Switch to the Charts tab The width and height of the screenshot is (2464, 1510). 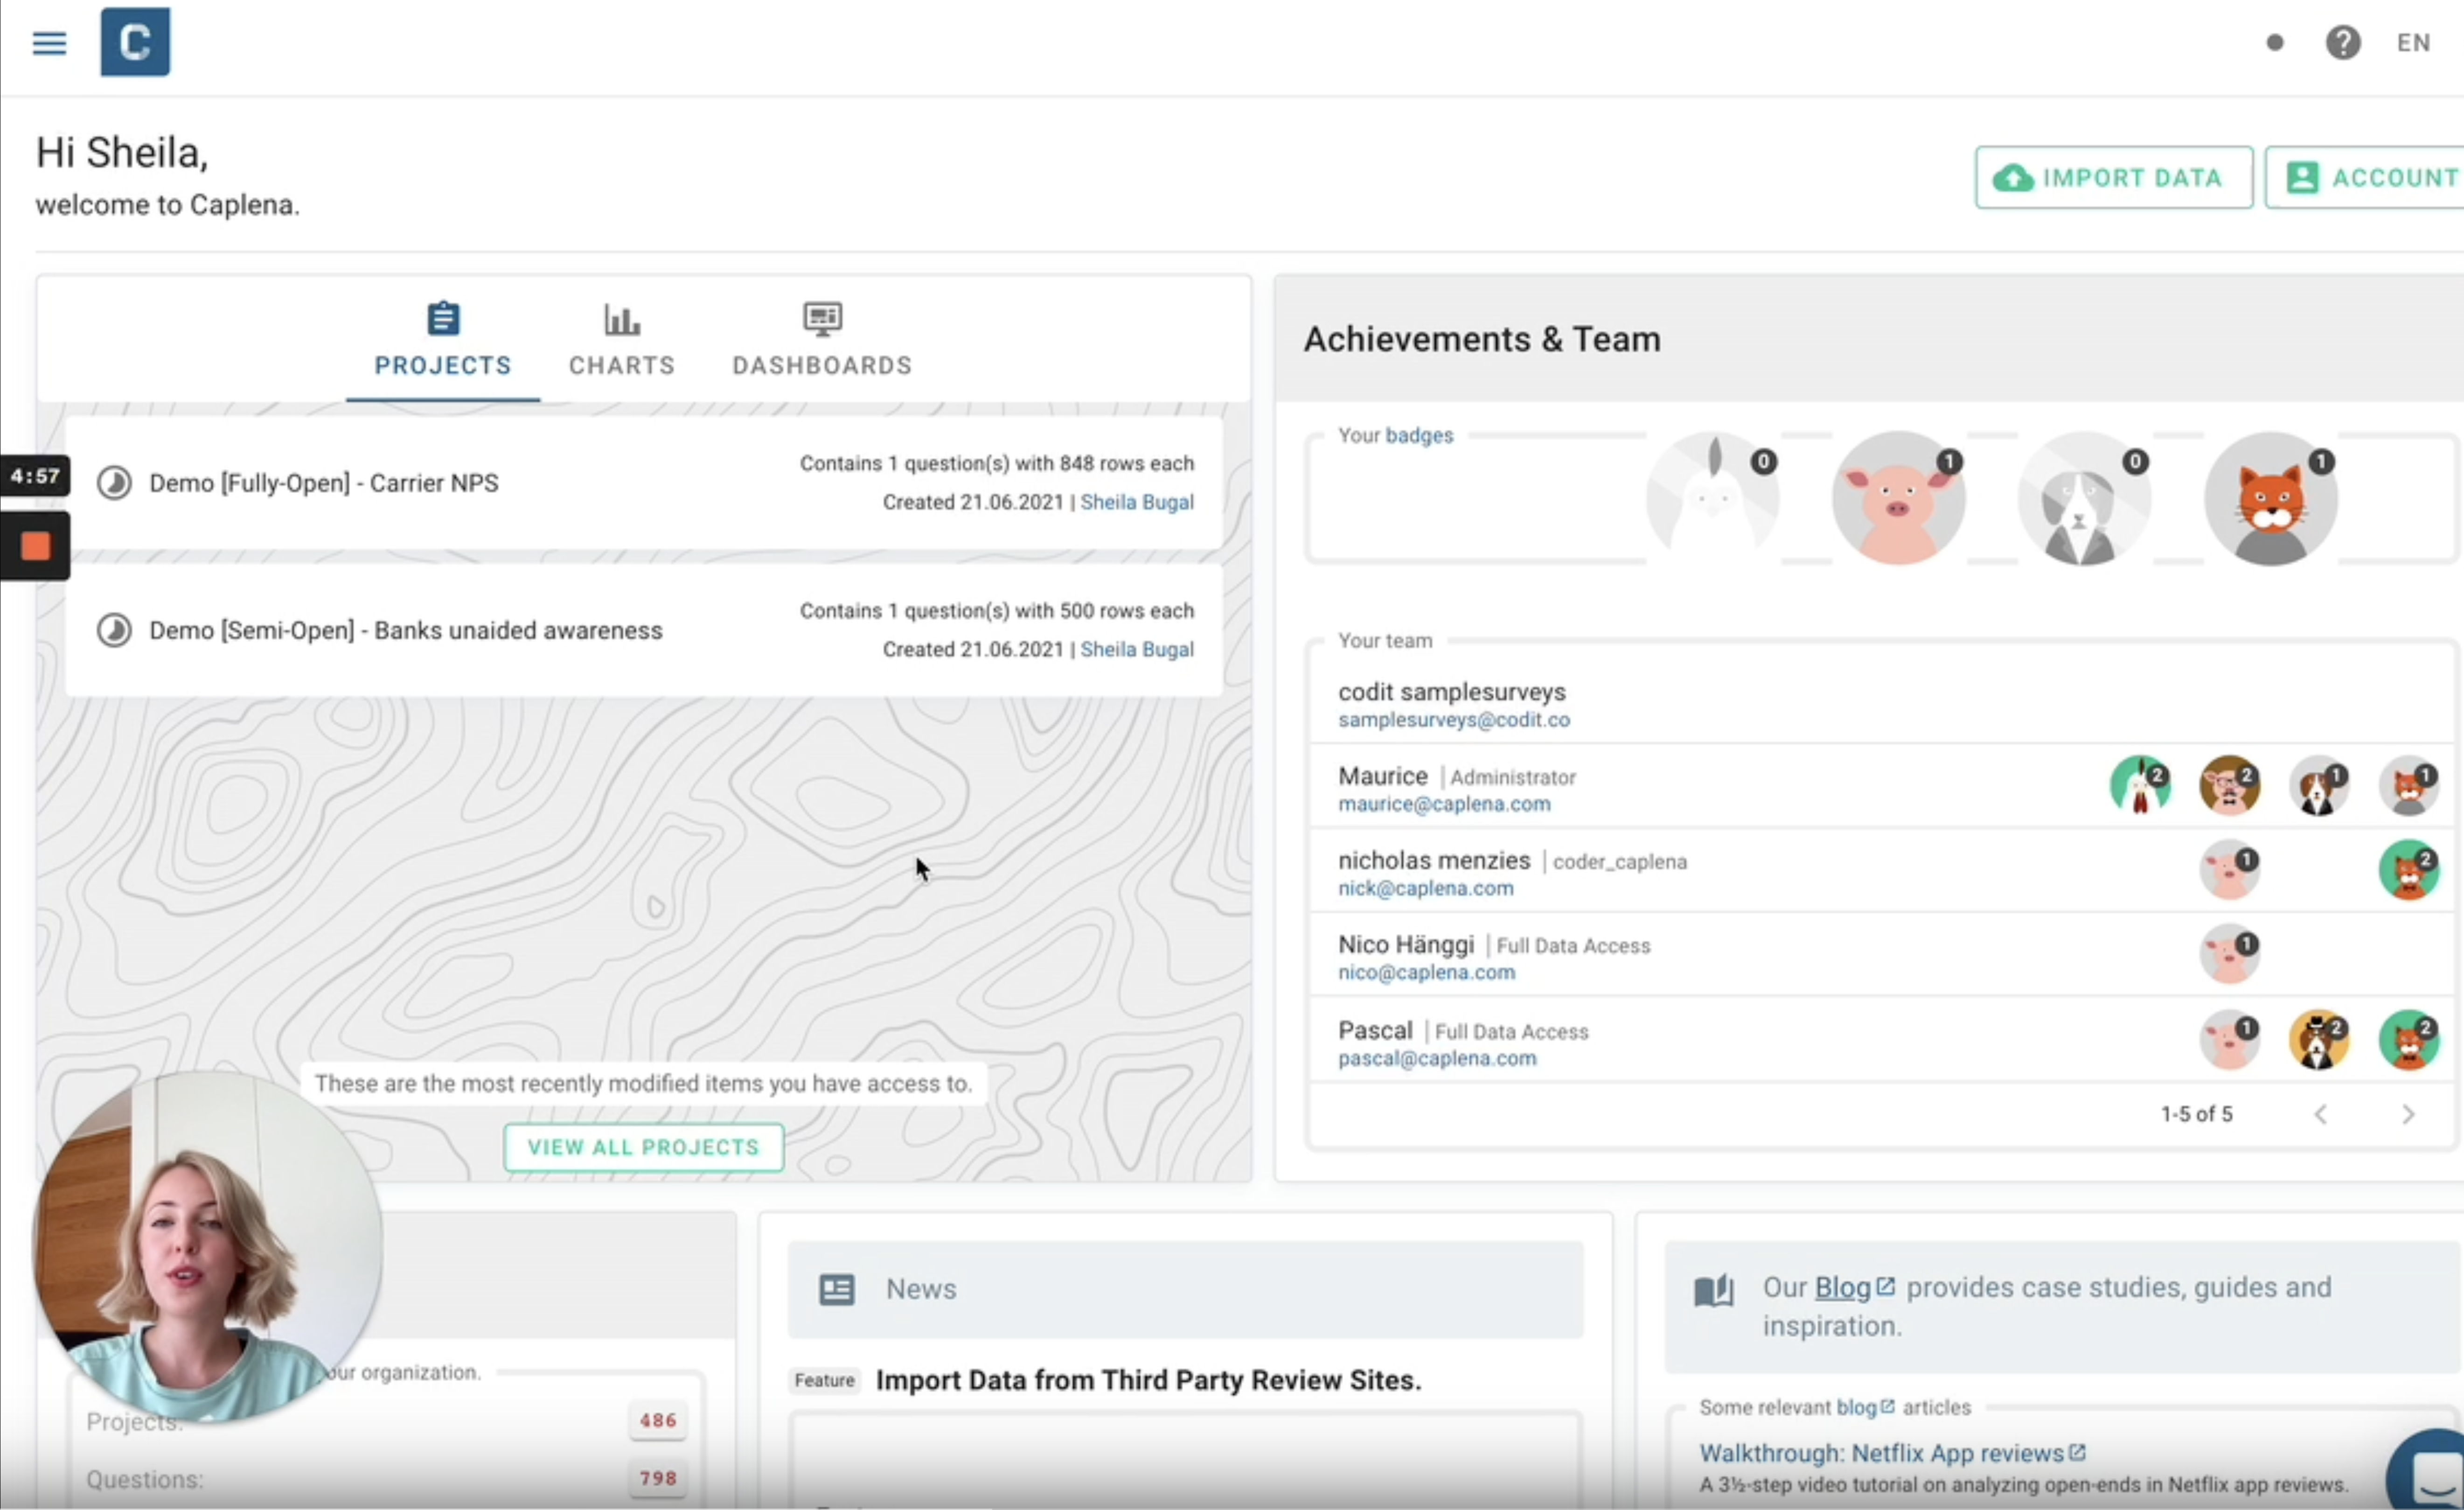(622, 341)
